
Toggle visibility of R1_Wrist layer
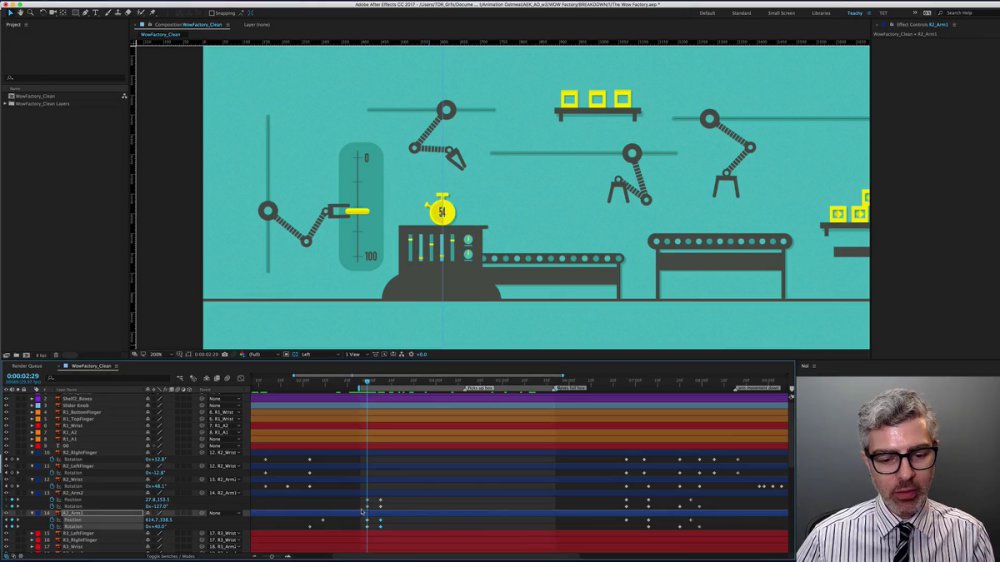(x=6, y=425)
